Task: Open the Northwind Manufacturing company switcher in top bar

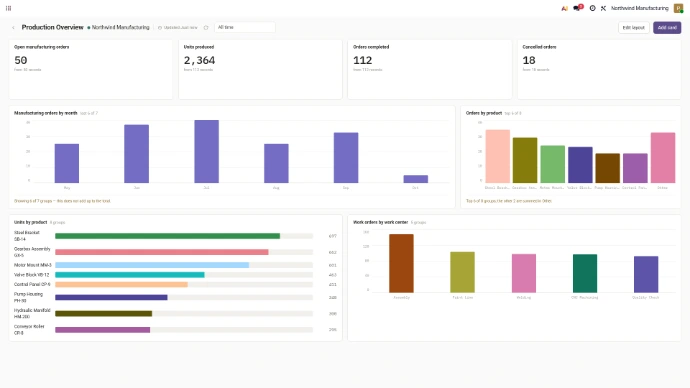Action: click(639, 8)
